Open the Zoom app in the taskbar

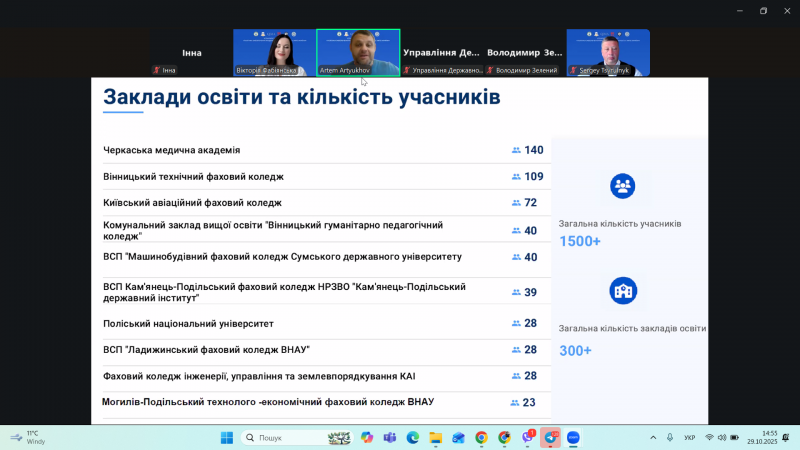574,438
